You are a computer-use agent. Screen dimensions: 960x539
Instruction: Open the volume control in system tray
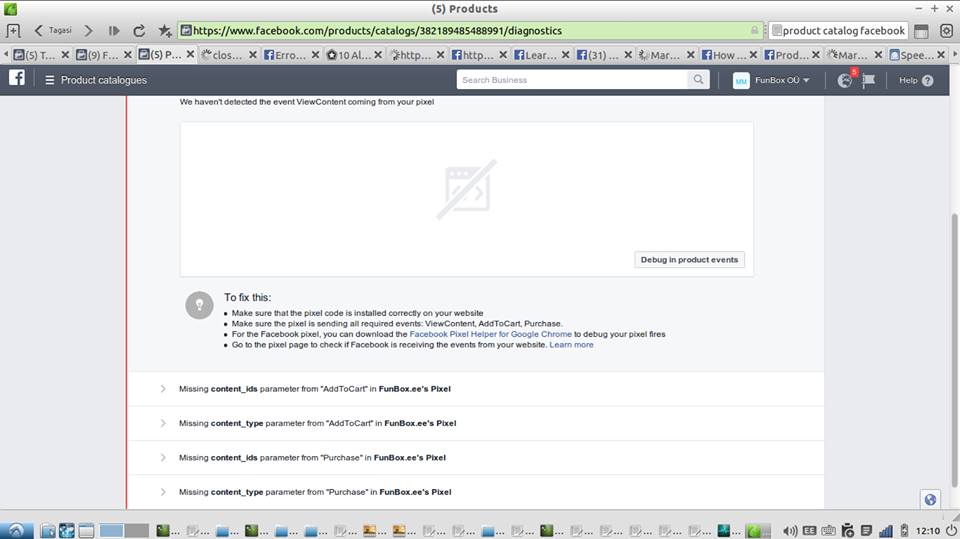(x=790, y=530)
